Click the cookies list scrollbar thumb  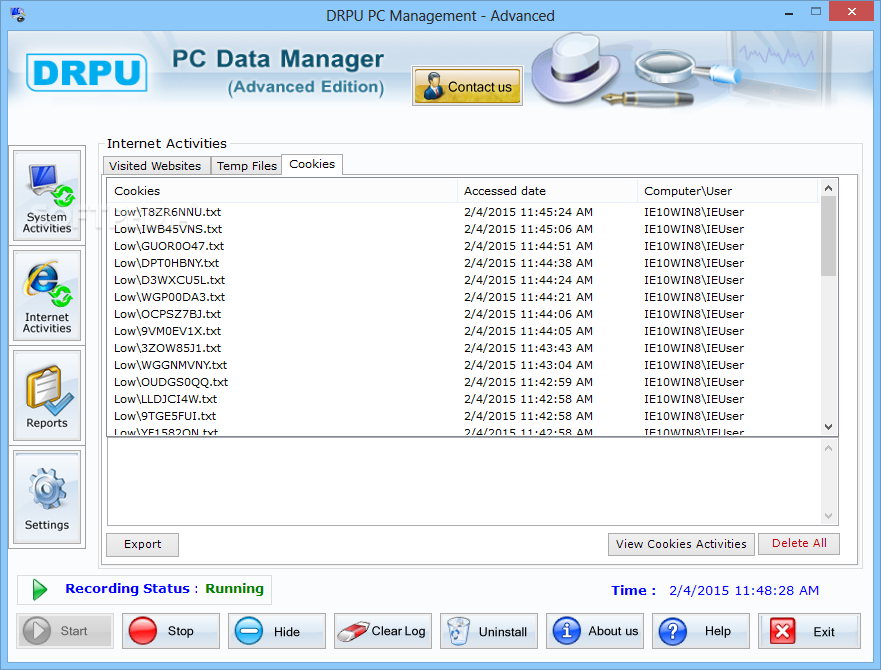pos(828,236)
